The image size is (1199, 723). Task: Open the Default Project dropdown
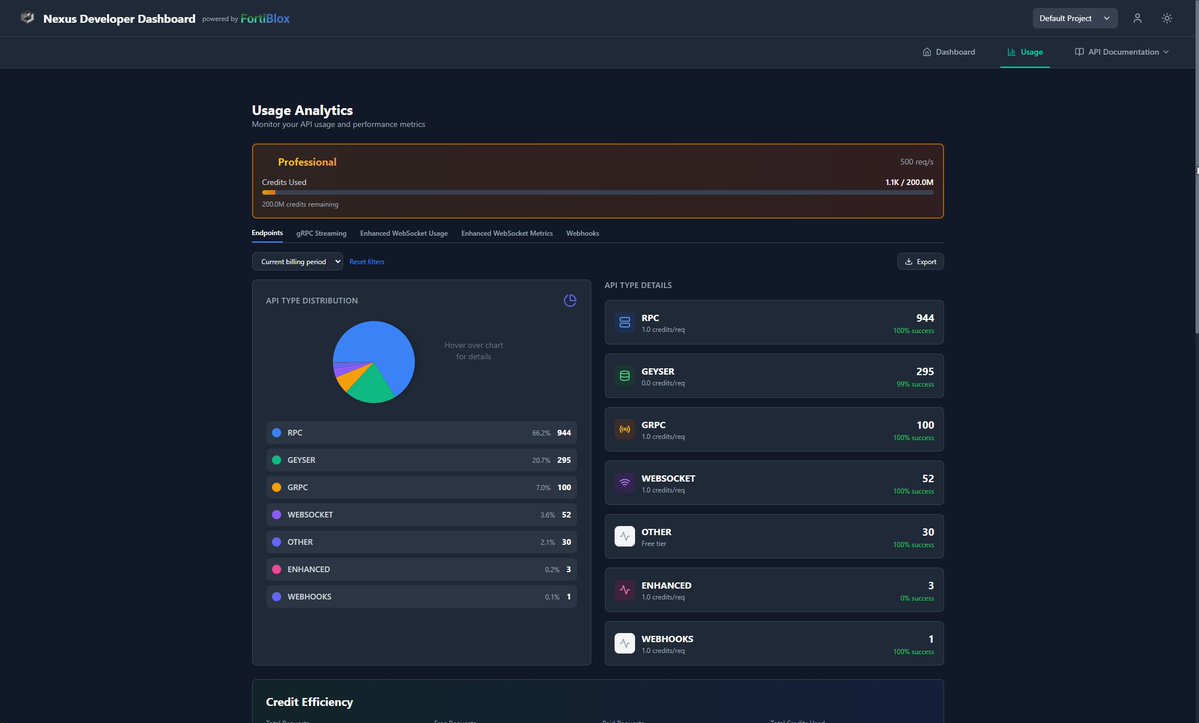(x=1069, y=16)
